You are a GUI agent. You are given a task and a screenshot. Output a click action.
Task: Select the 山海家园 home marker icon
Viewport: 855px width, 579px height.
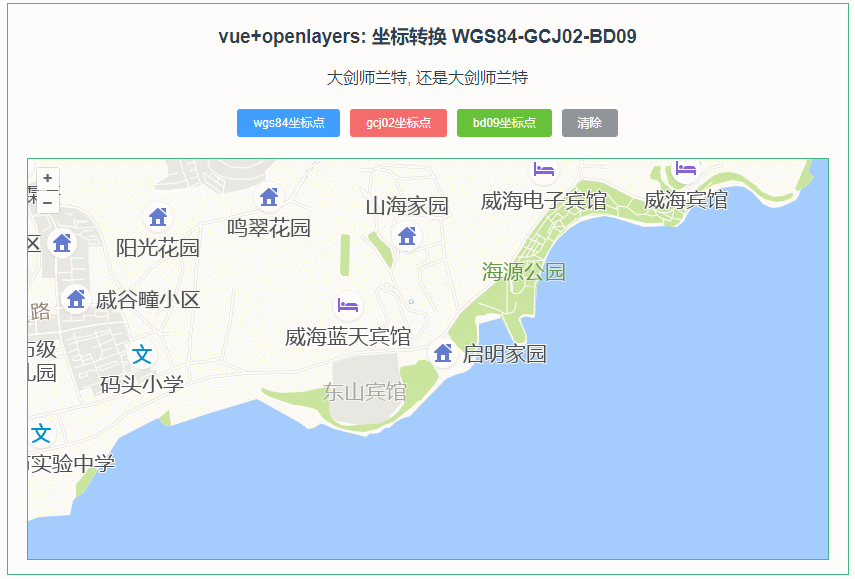click(406, 236)
